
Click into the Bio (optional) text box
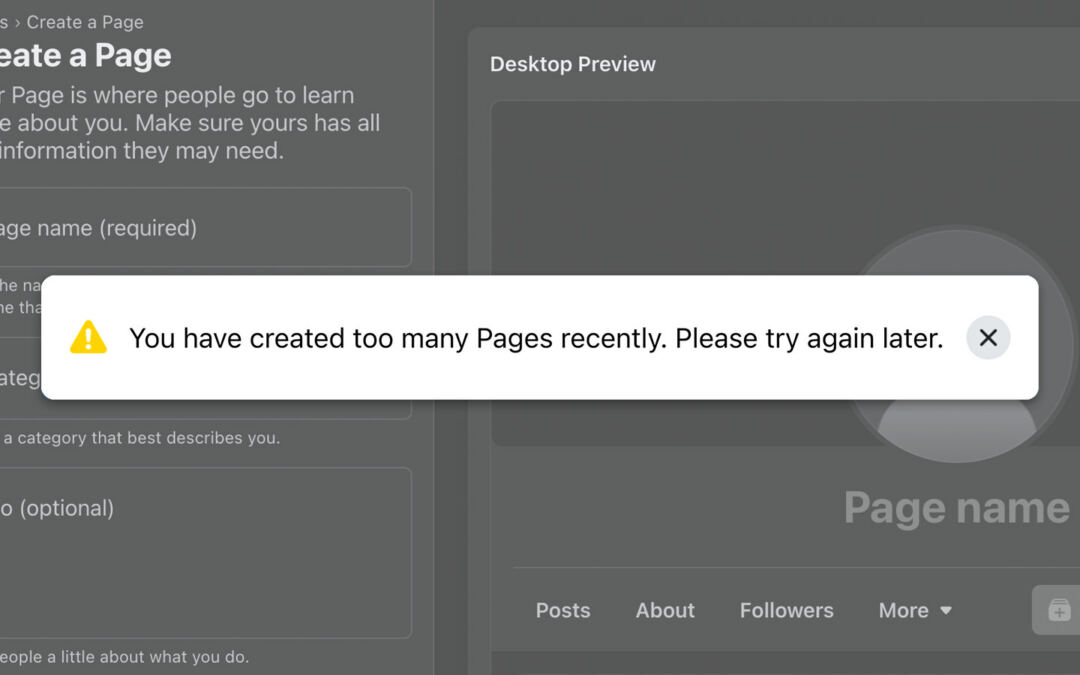click(200, 552)
